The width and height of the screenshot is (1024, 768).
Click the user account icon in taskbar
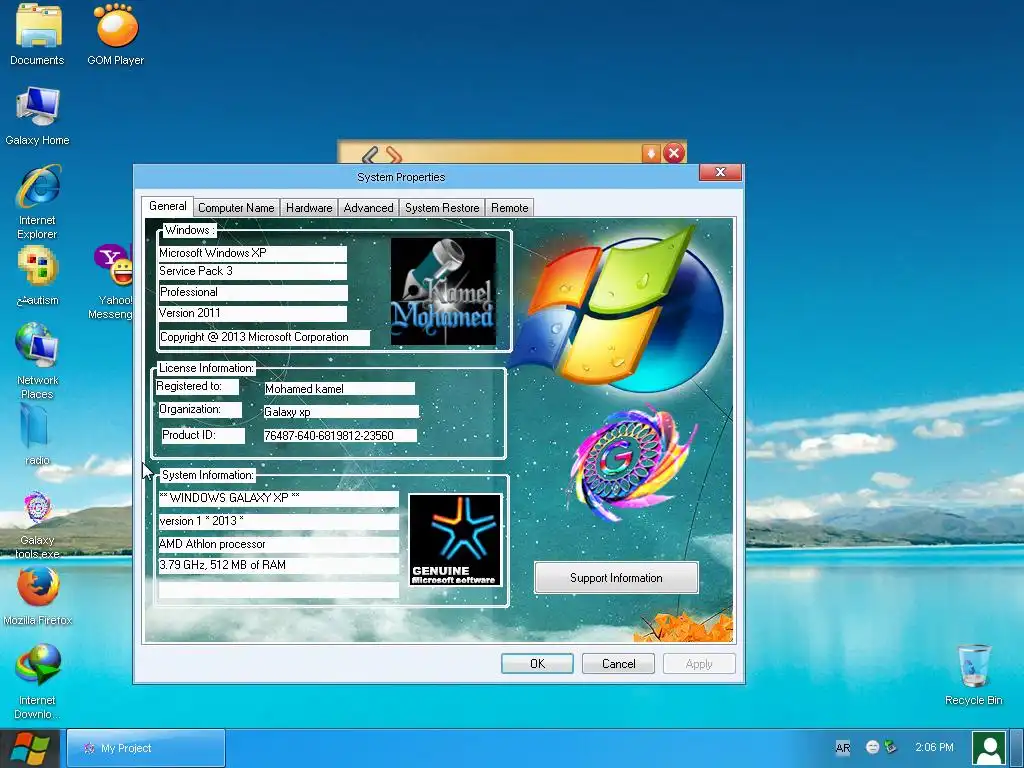[989, 748]
